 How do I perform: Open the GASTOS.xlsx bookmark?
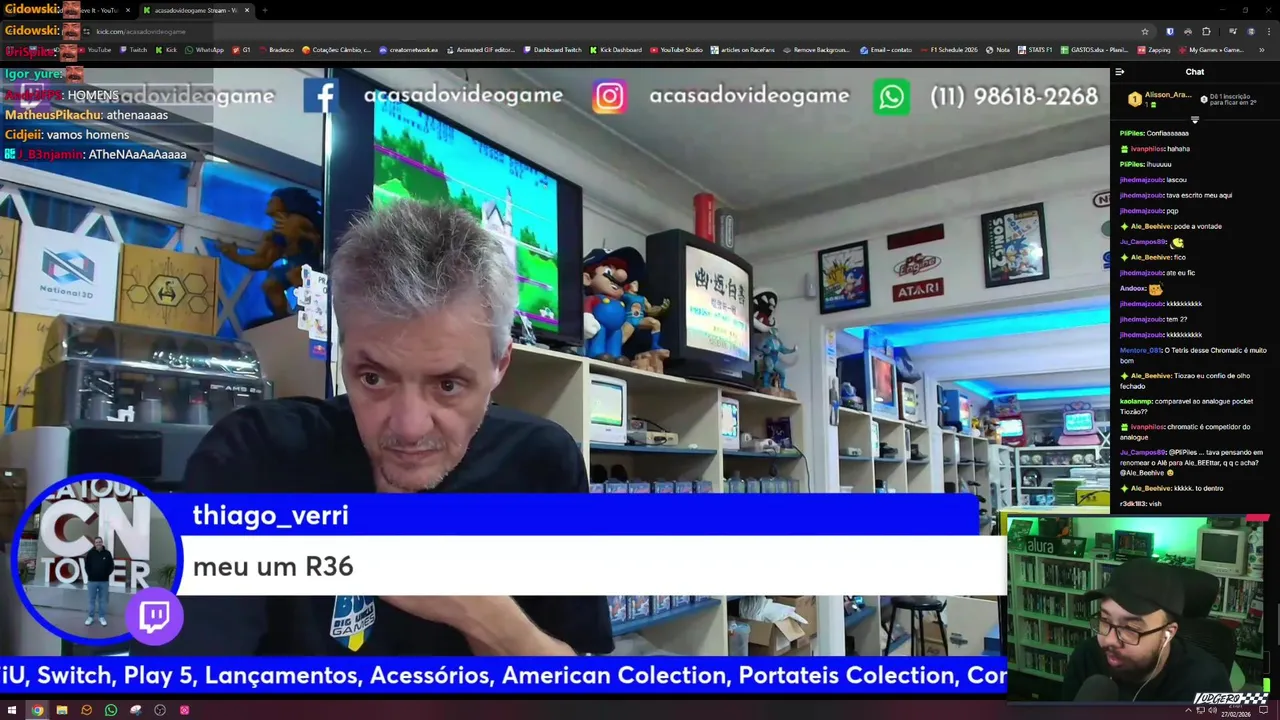tap(1094, 49)
